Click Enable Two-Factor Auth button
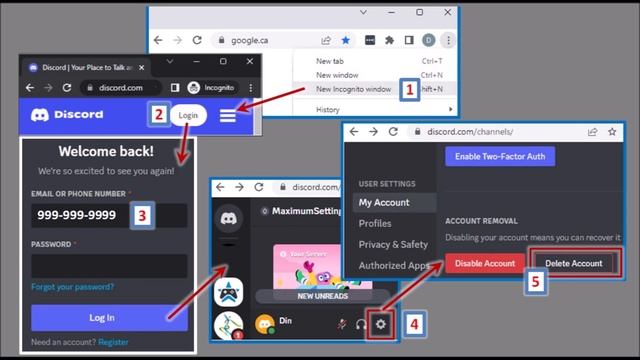640x360 pixels. coord(500,156)
